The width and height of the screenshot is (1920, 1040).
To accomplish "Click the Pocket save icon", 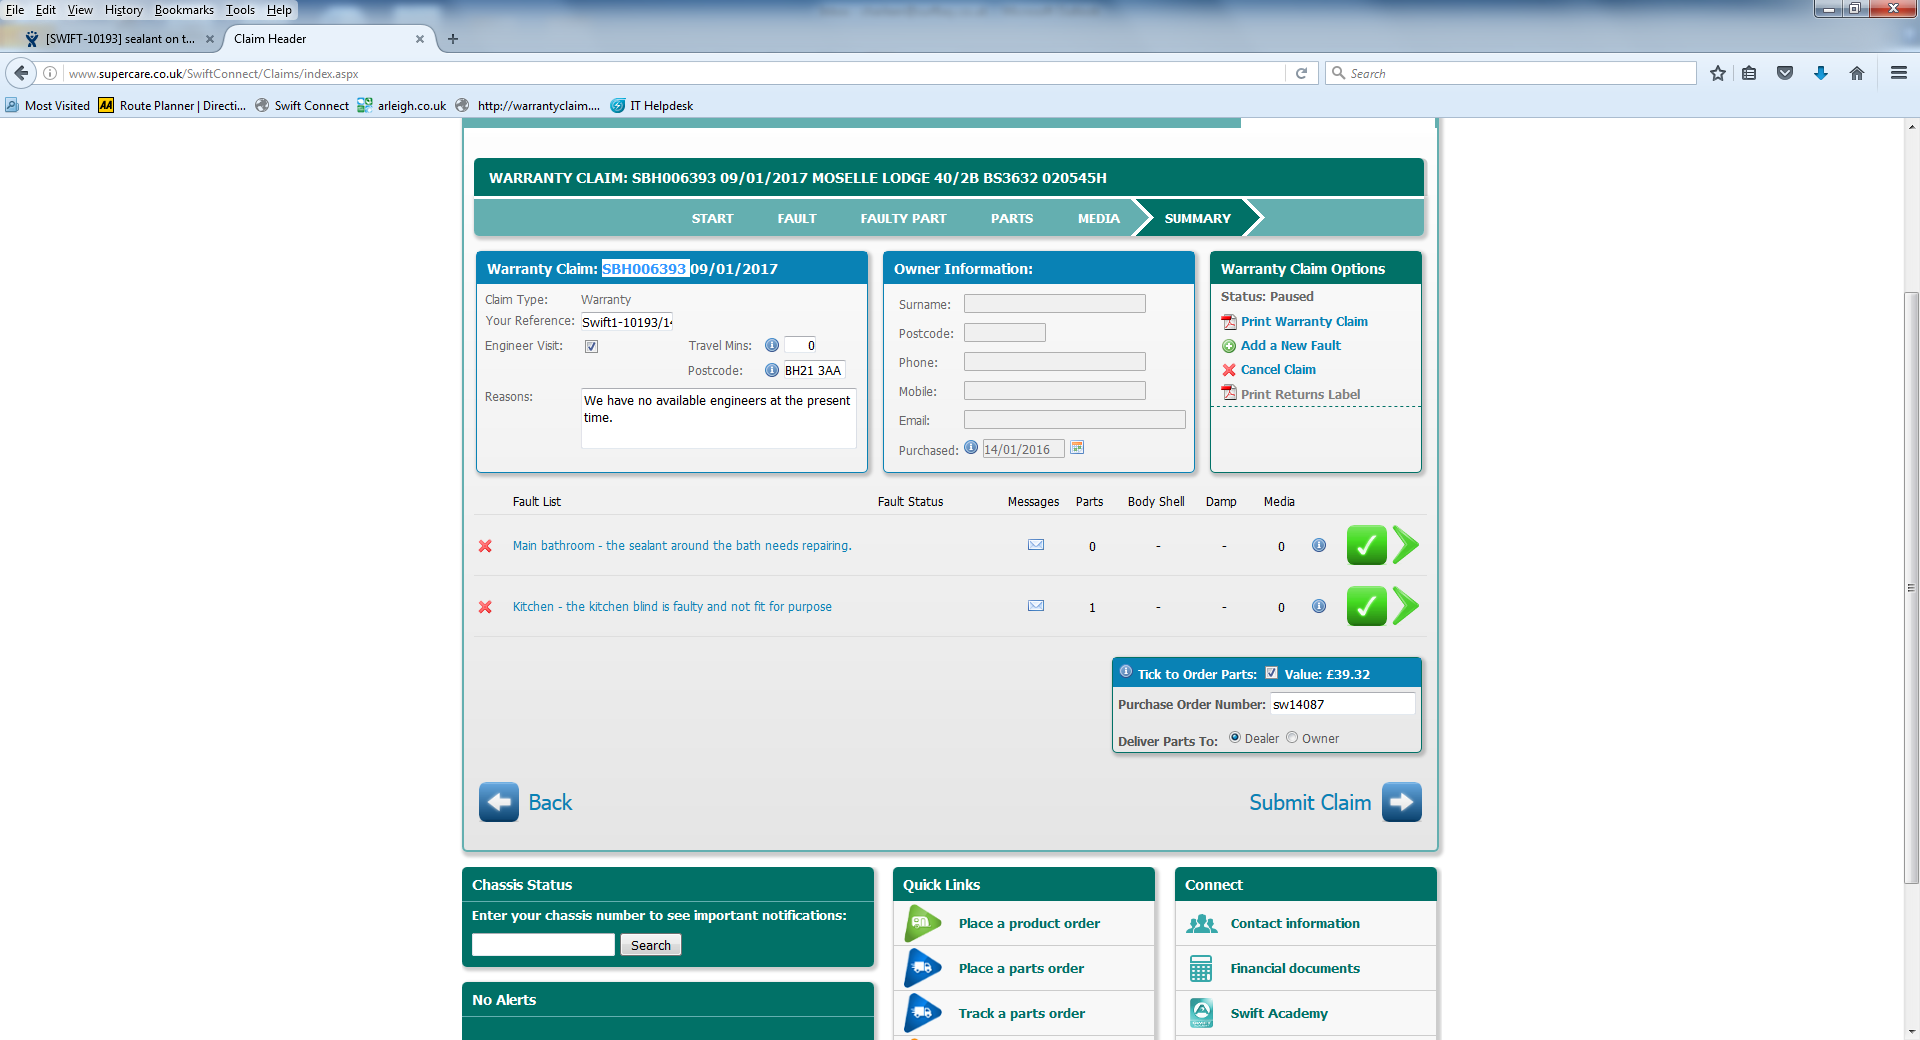I will [1785, 73].
